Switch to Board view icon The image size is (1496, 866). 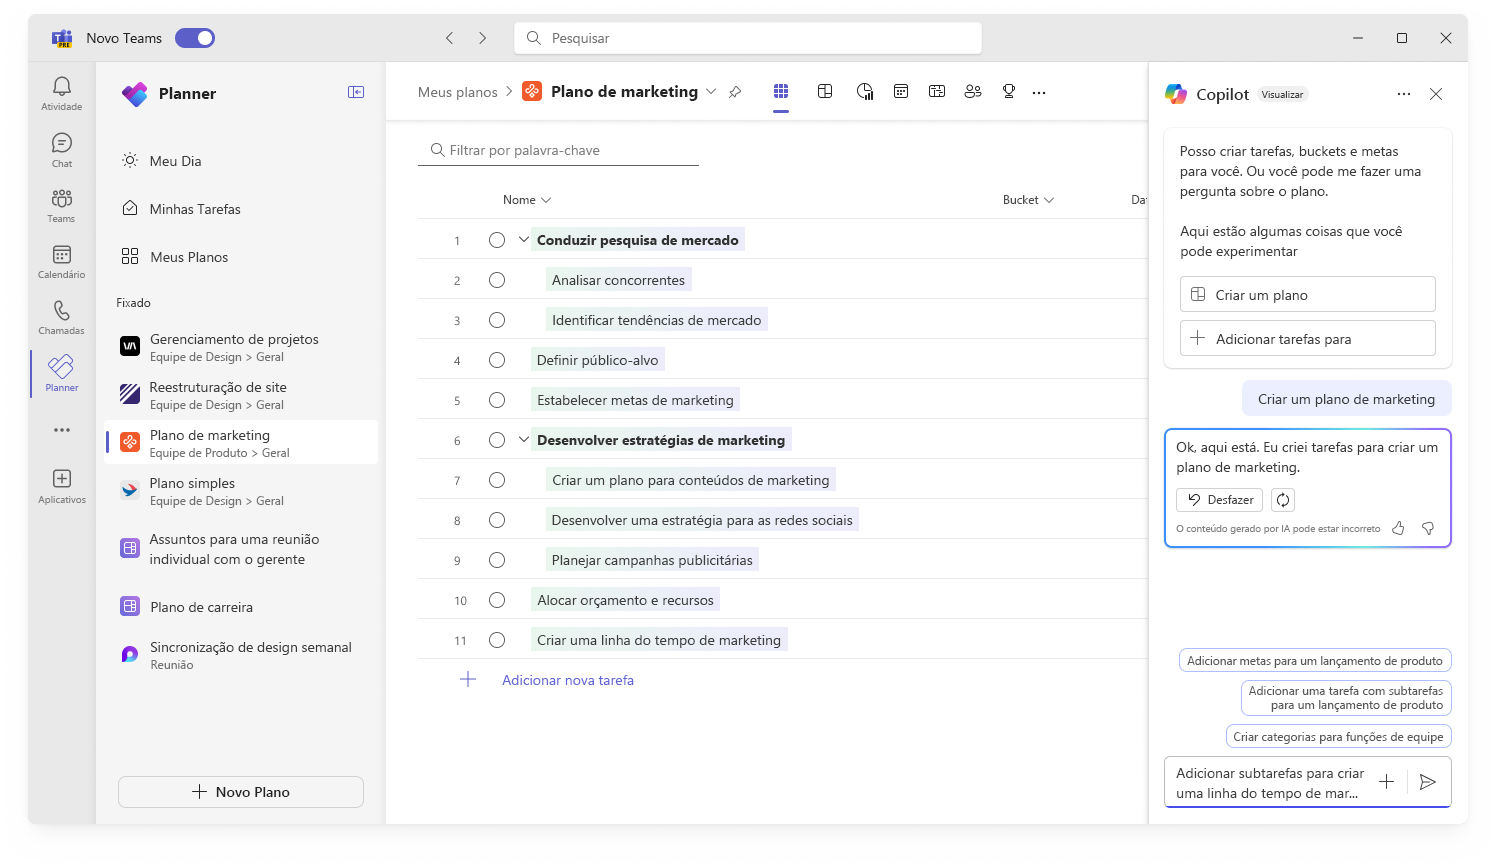[825, 91]
